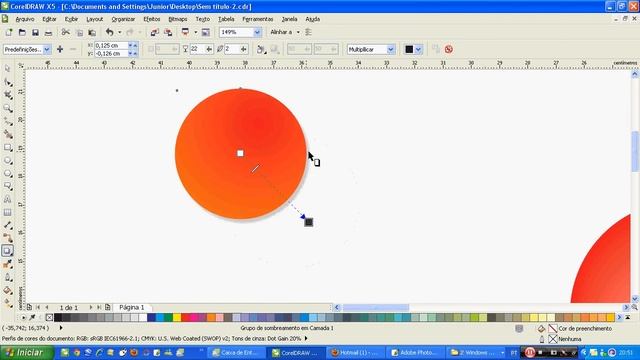Open the Predefinições presets dropdown
Image resolution: width=640 pixels, height=360 pixels.
pos(47,49)
